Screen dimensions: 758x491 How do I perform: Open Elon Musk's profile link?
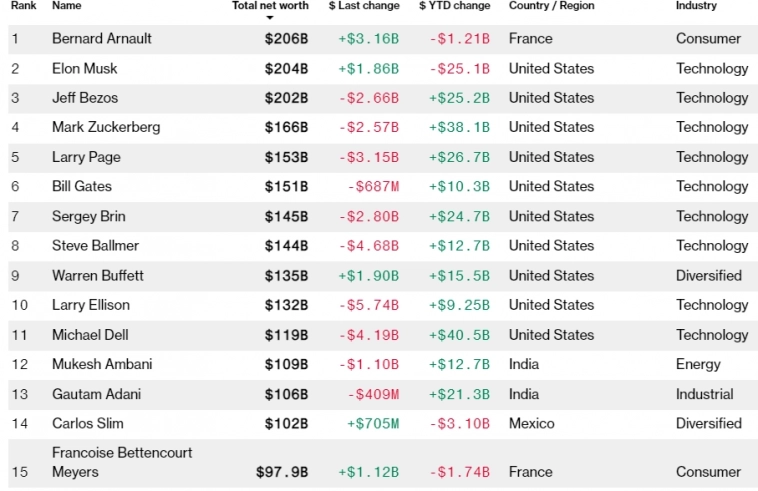(x=85, y=69)
